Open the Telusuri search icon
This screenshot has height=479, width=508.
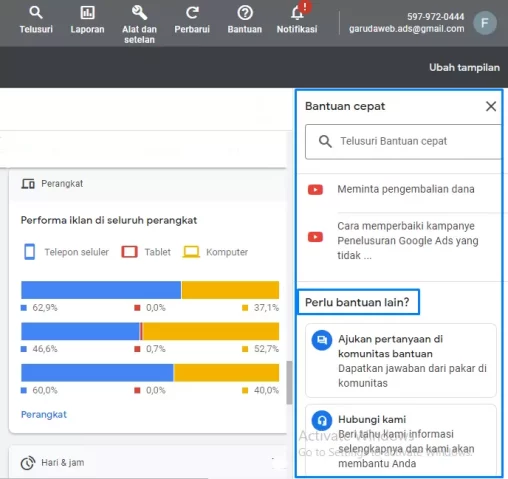click(x=36, y=13)
